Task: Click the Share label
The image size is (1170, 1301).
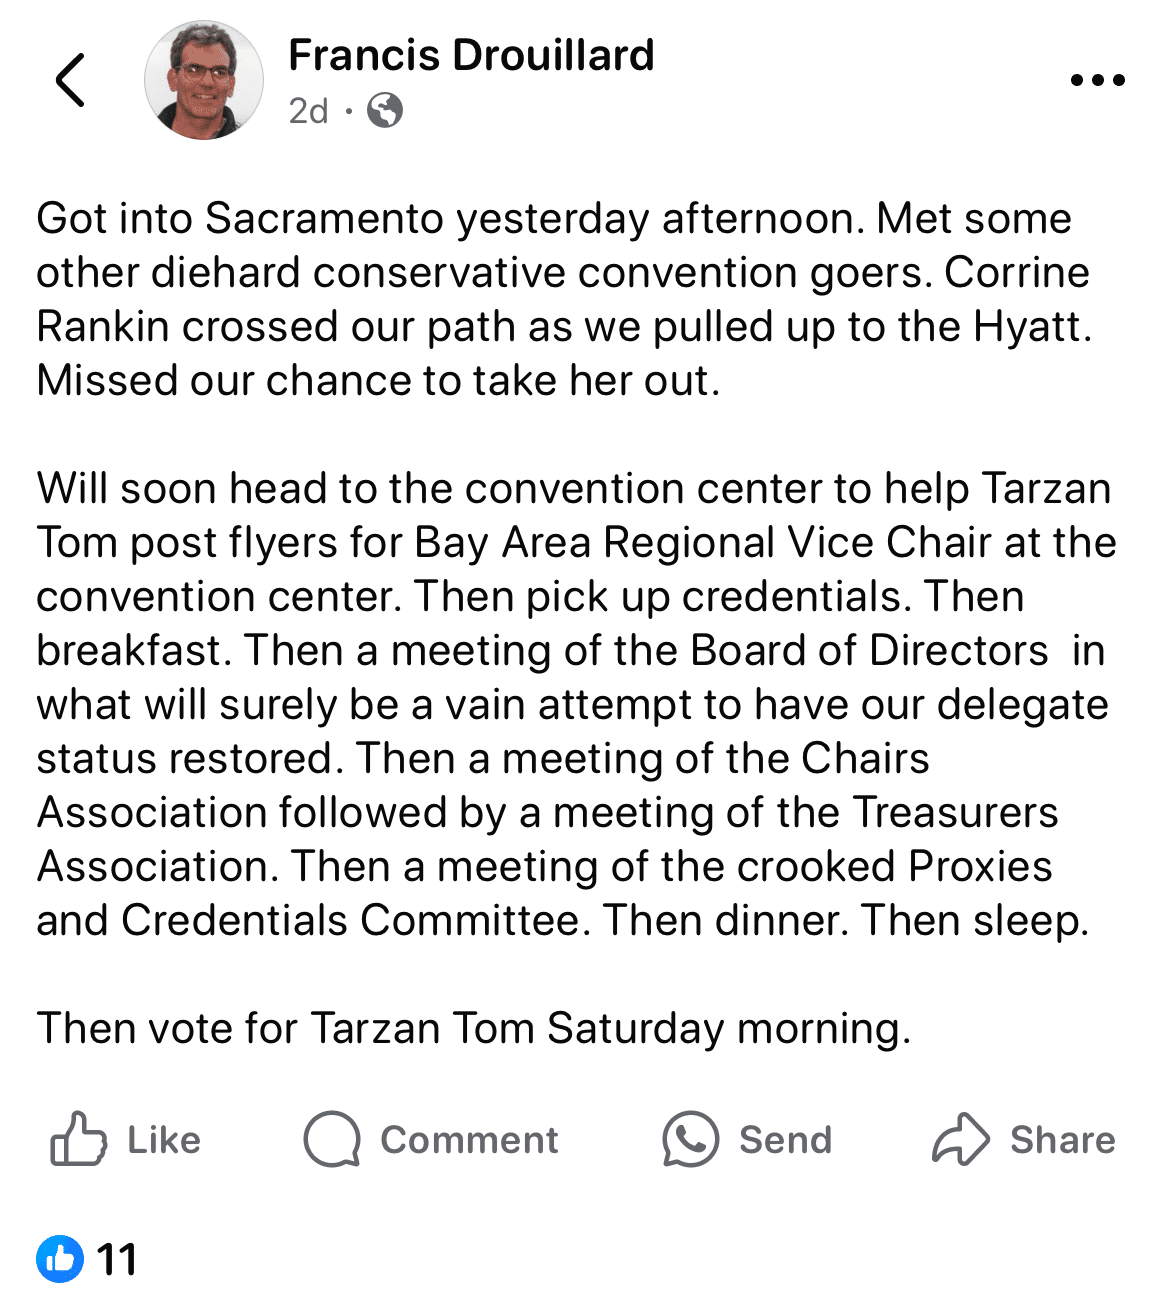Action: (x=1063, y=1138)
